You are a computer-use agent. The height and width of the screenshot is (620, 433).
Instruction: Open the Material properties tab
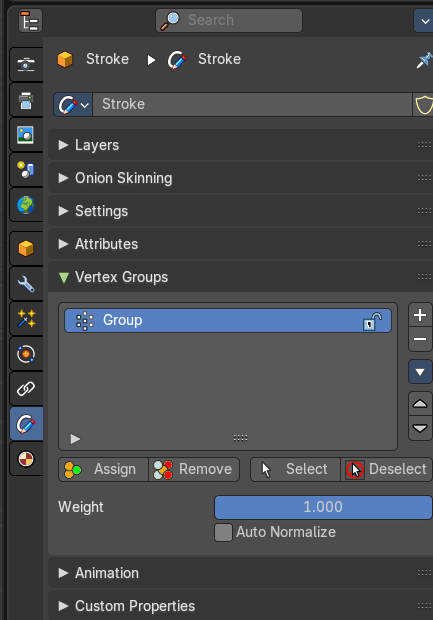[x=26, y=459]
